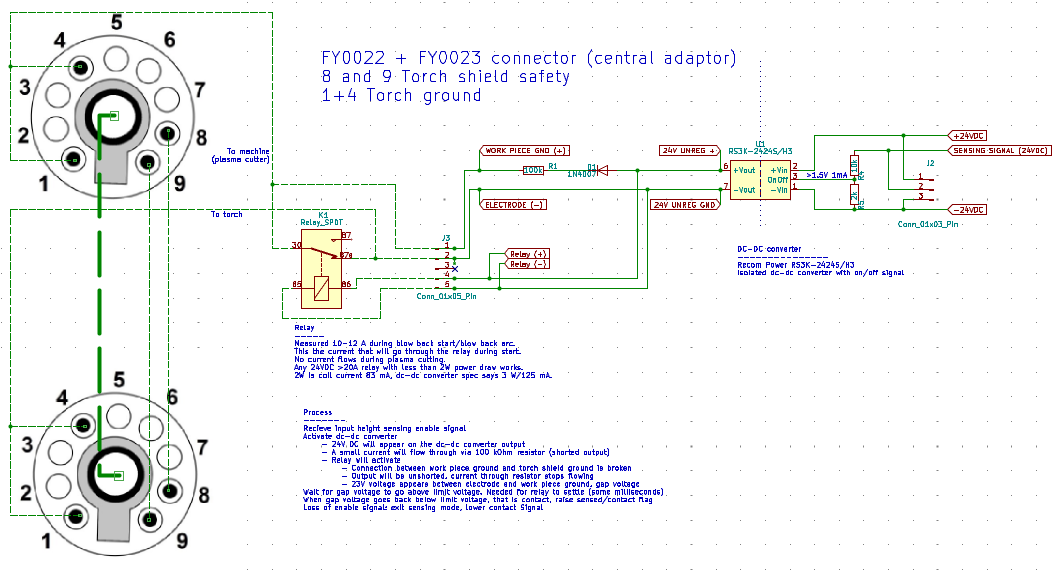1052x573 pixels.
Task: Click pin 8 on the top connector
Action: pos(169,134)
